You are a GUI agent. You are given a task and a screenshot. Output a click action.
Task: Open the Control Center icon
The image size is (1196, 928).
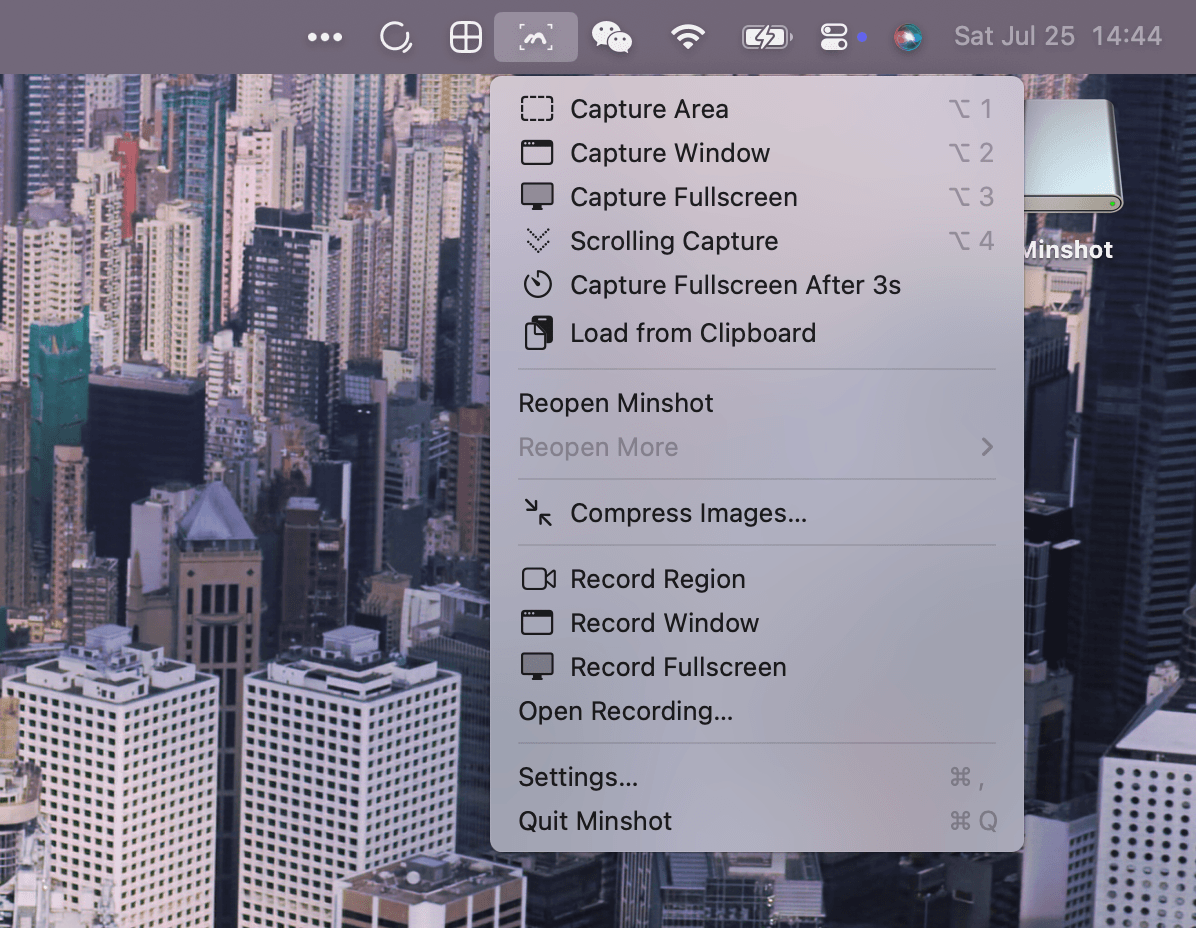834,37
